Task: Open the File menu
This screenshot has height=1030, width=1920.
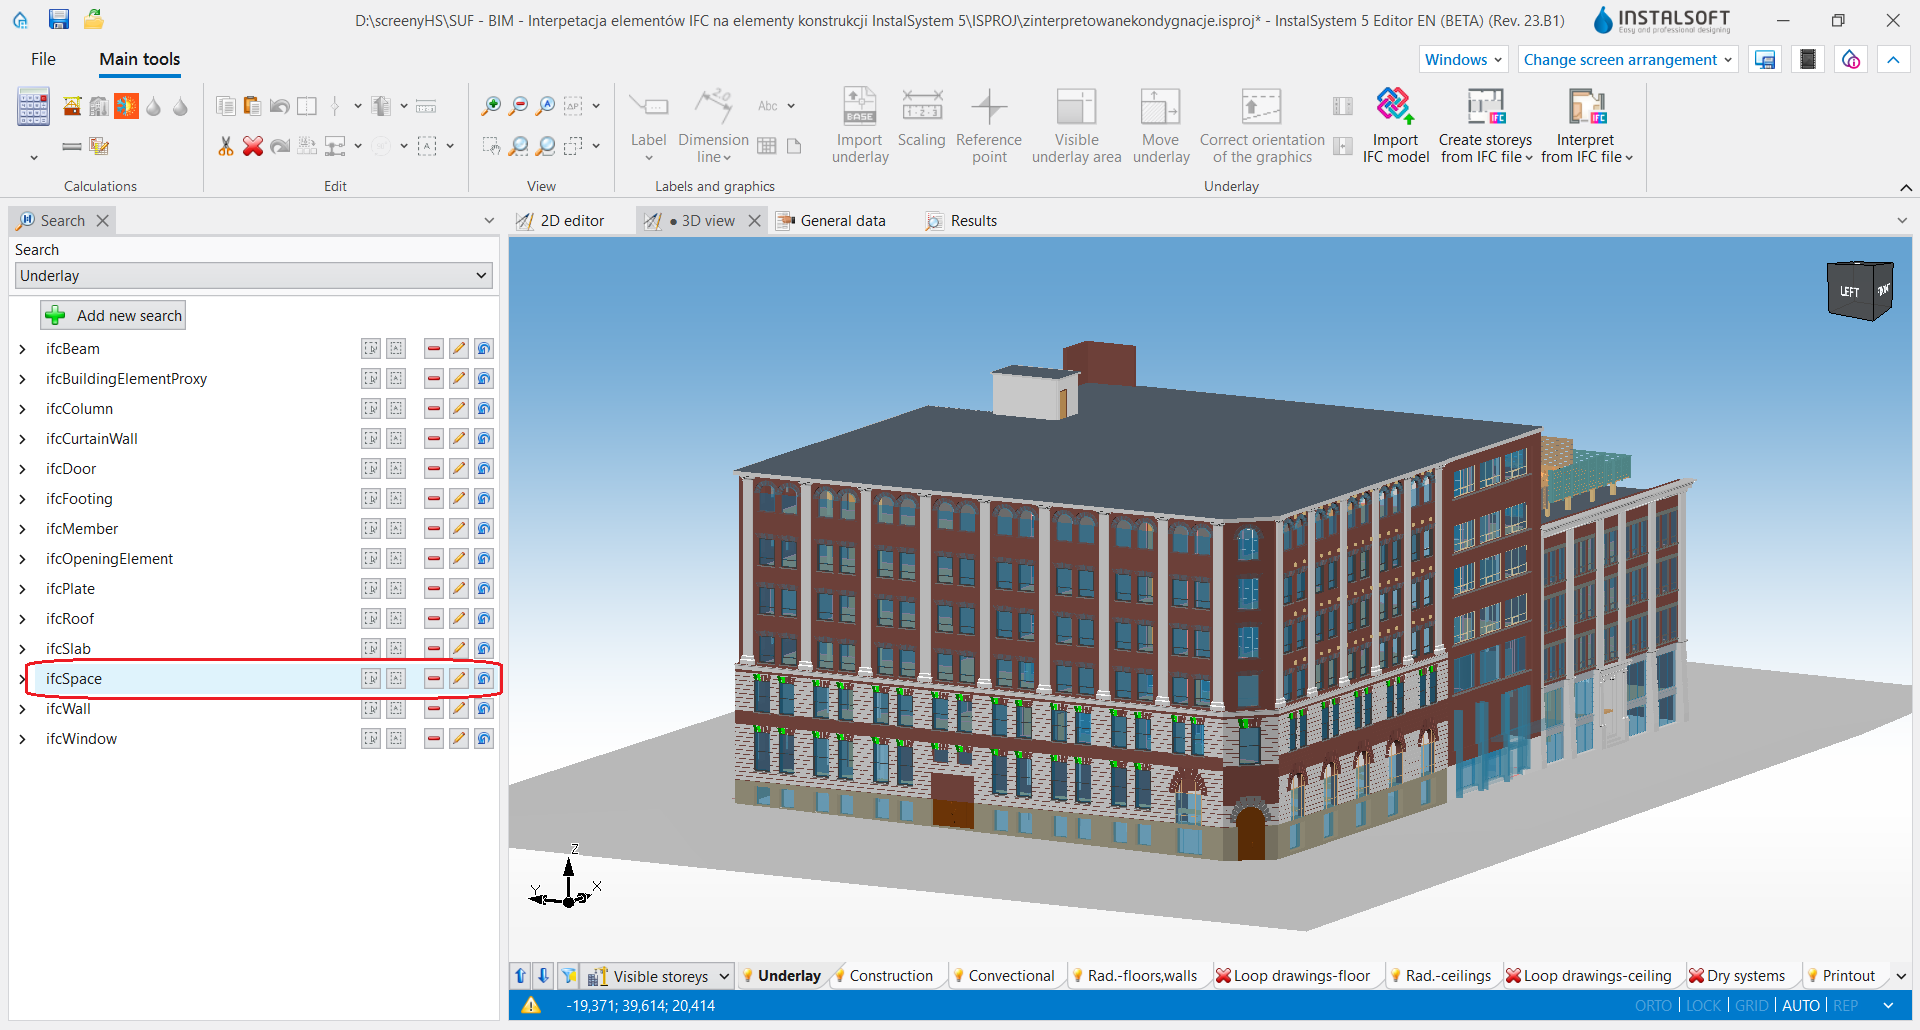Action: 43,59
